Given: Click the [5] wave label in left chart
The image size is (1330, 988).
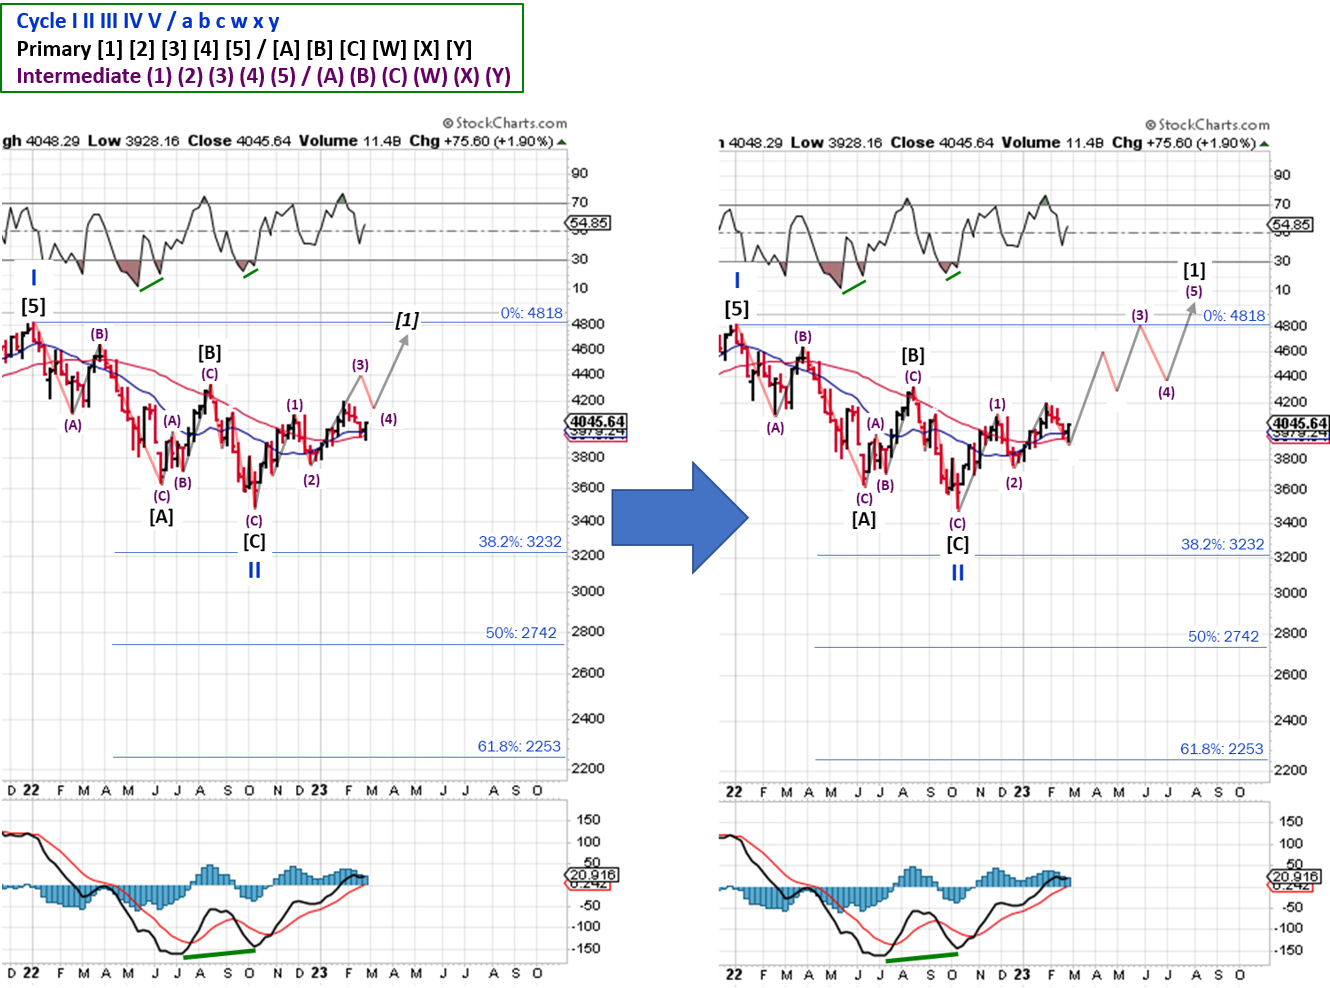Looking at the screenshot, I should point(33,306).
